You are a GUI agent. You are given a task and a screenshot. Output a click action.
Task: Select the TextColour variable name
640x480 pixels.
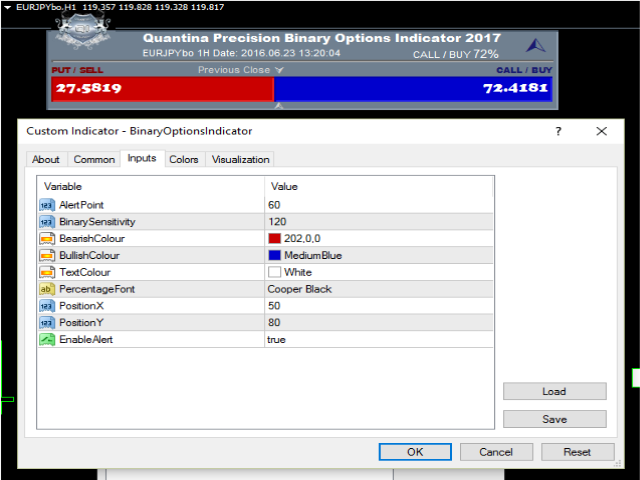(85, 272)
